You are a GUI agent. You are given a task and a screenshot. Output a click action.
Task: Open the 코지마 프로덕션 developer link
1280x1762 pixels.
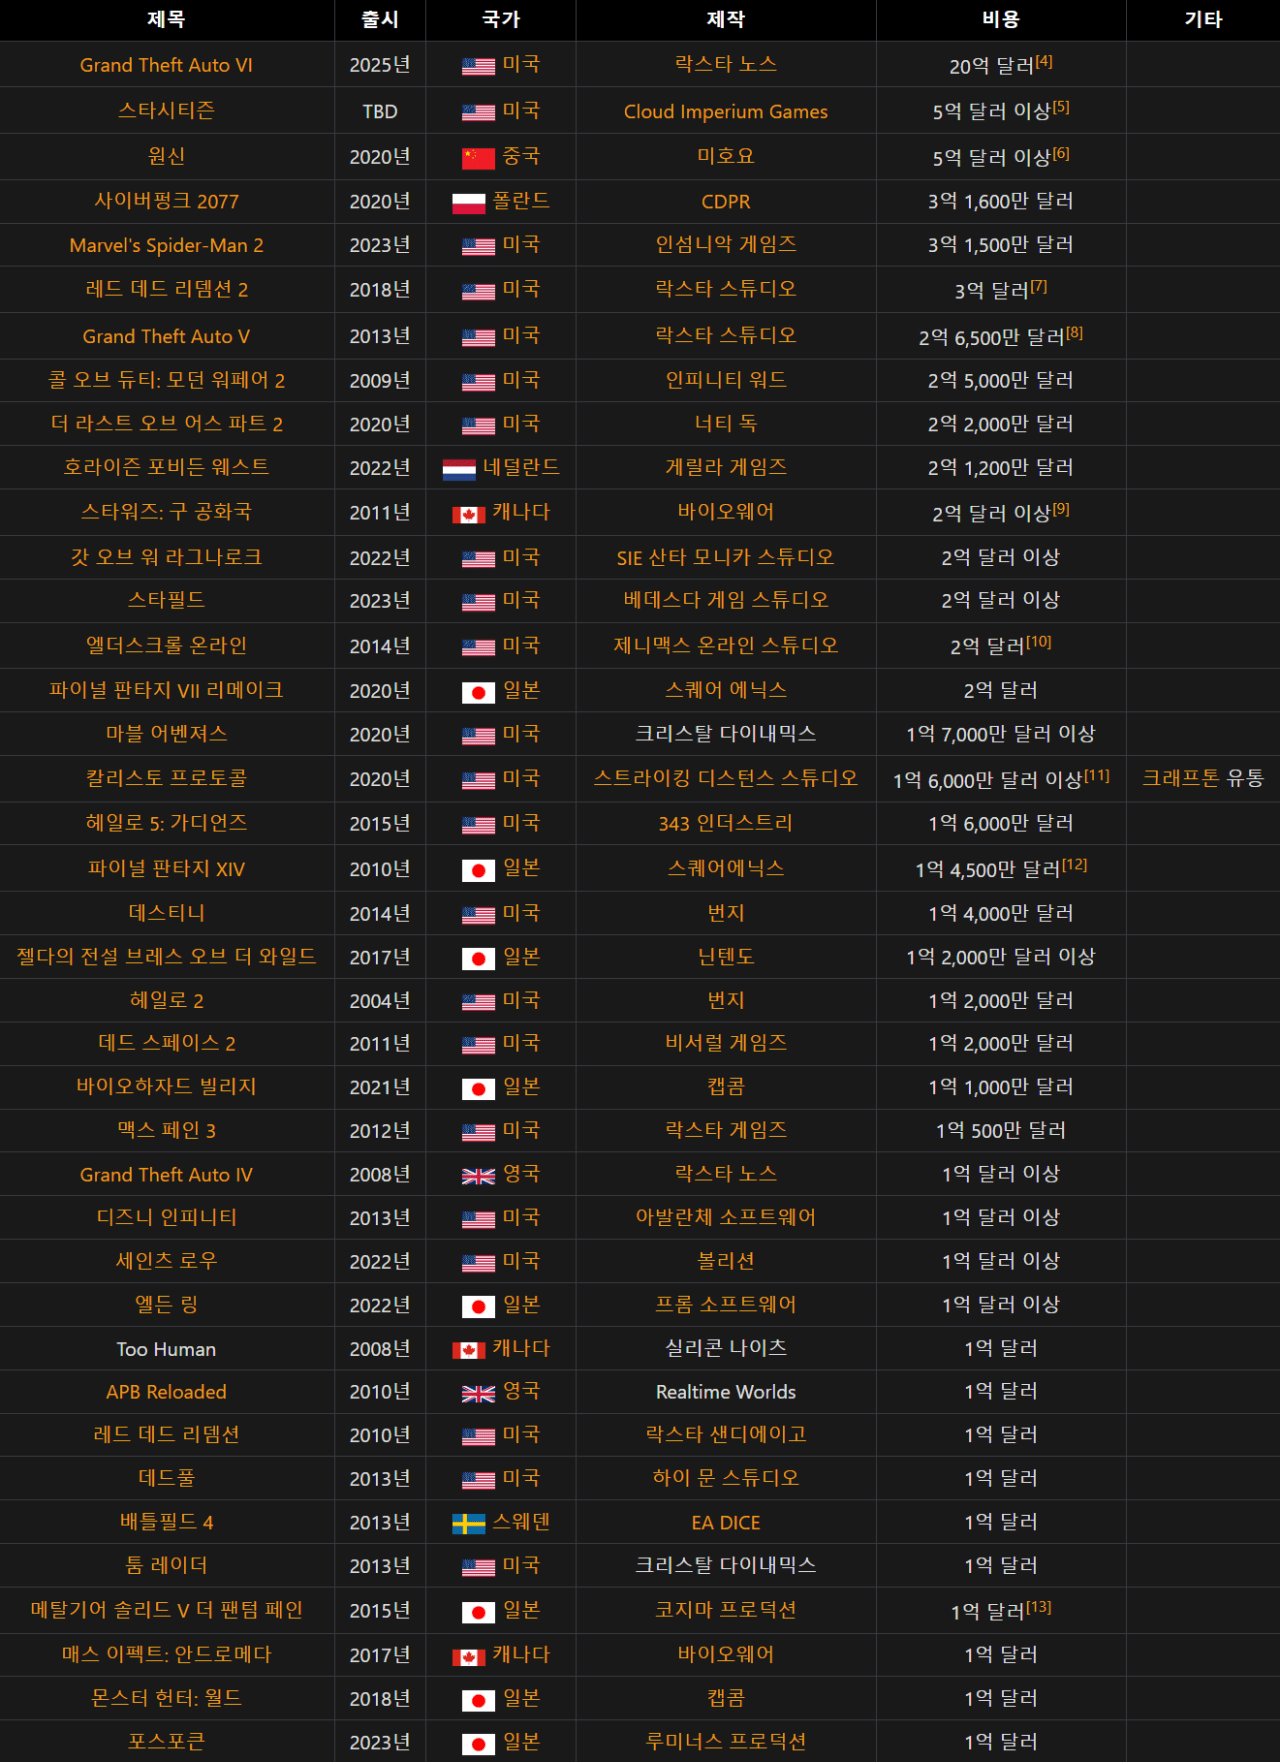pyautogui.click(x=726, y=1610)
